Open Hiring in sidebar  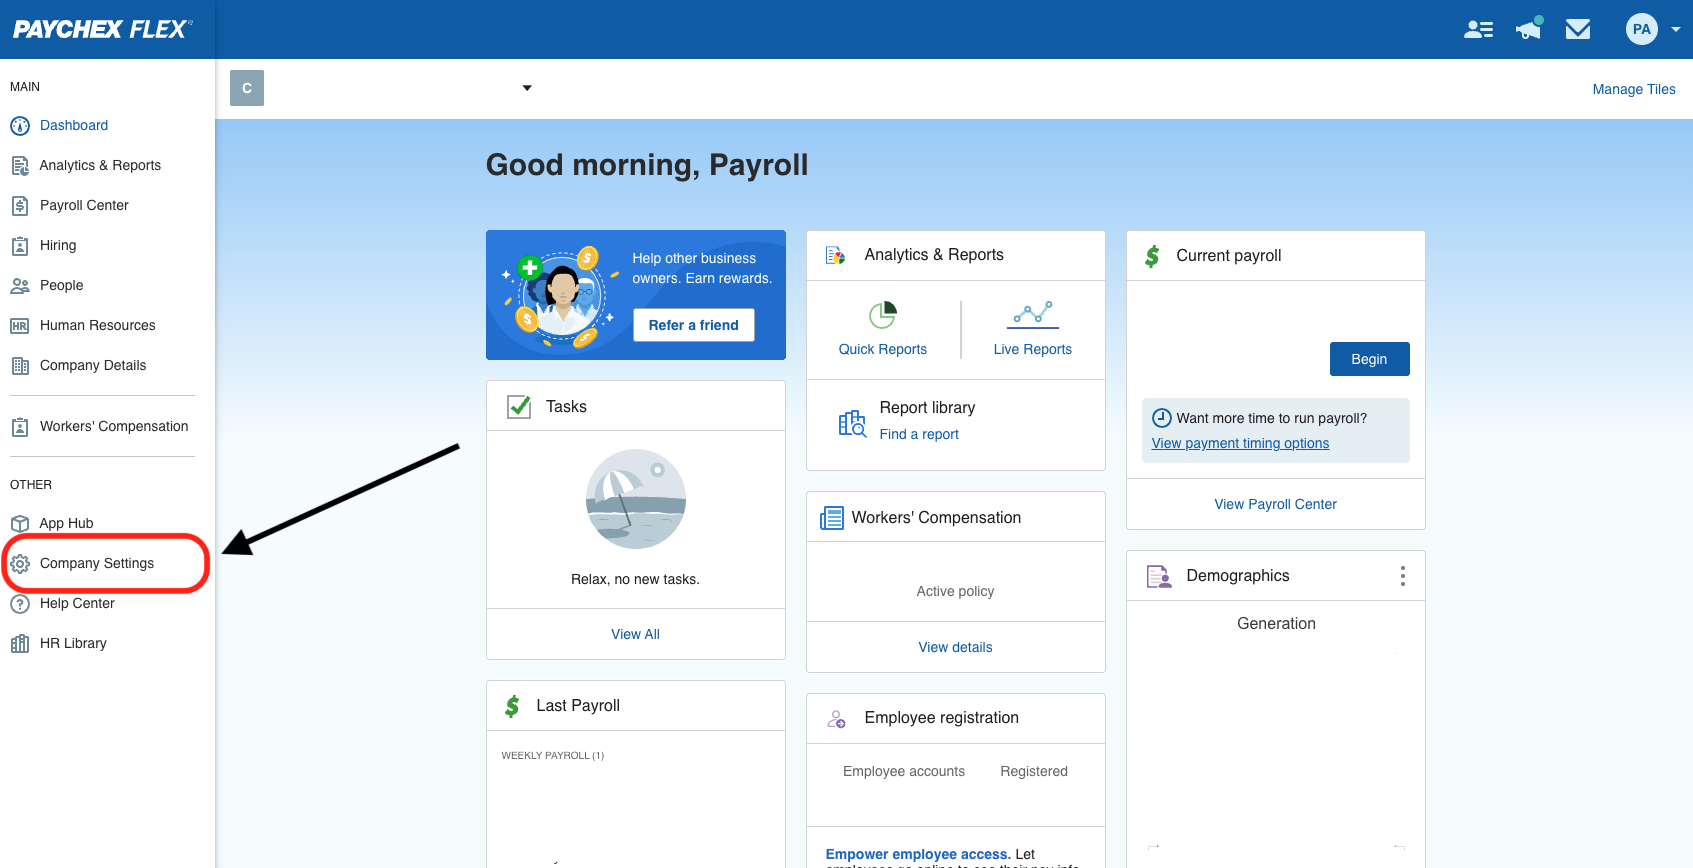pos(58,245)
